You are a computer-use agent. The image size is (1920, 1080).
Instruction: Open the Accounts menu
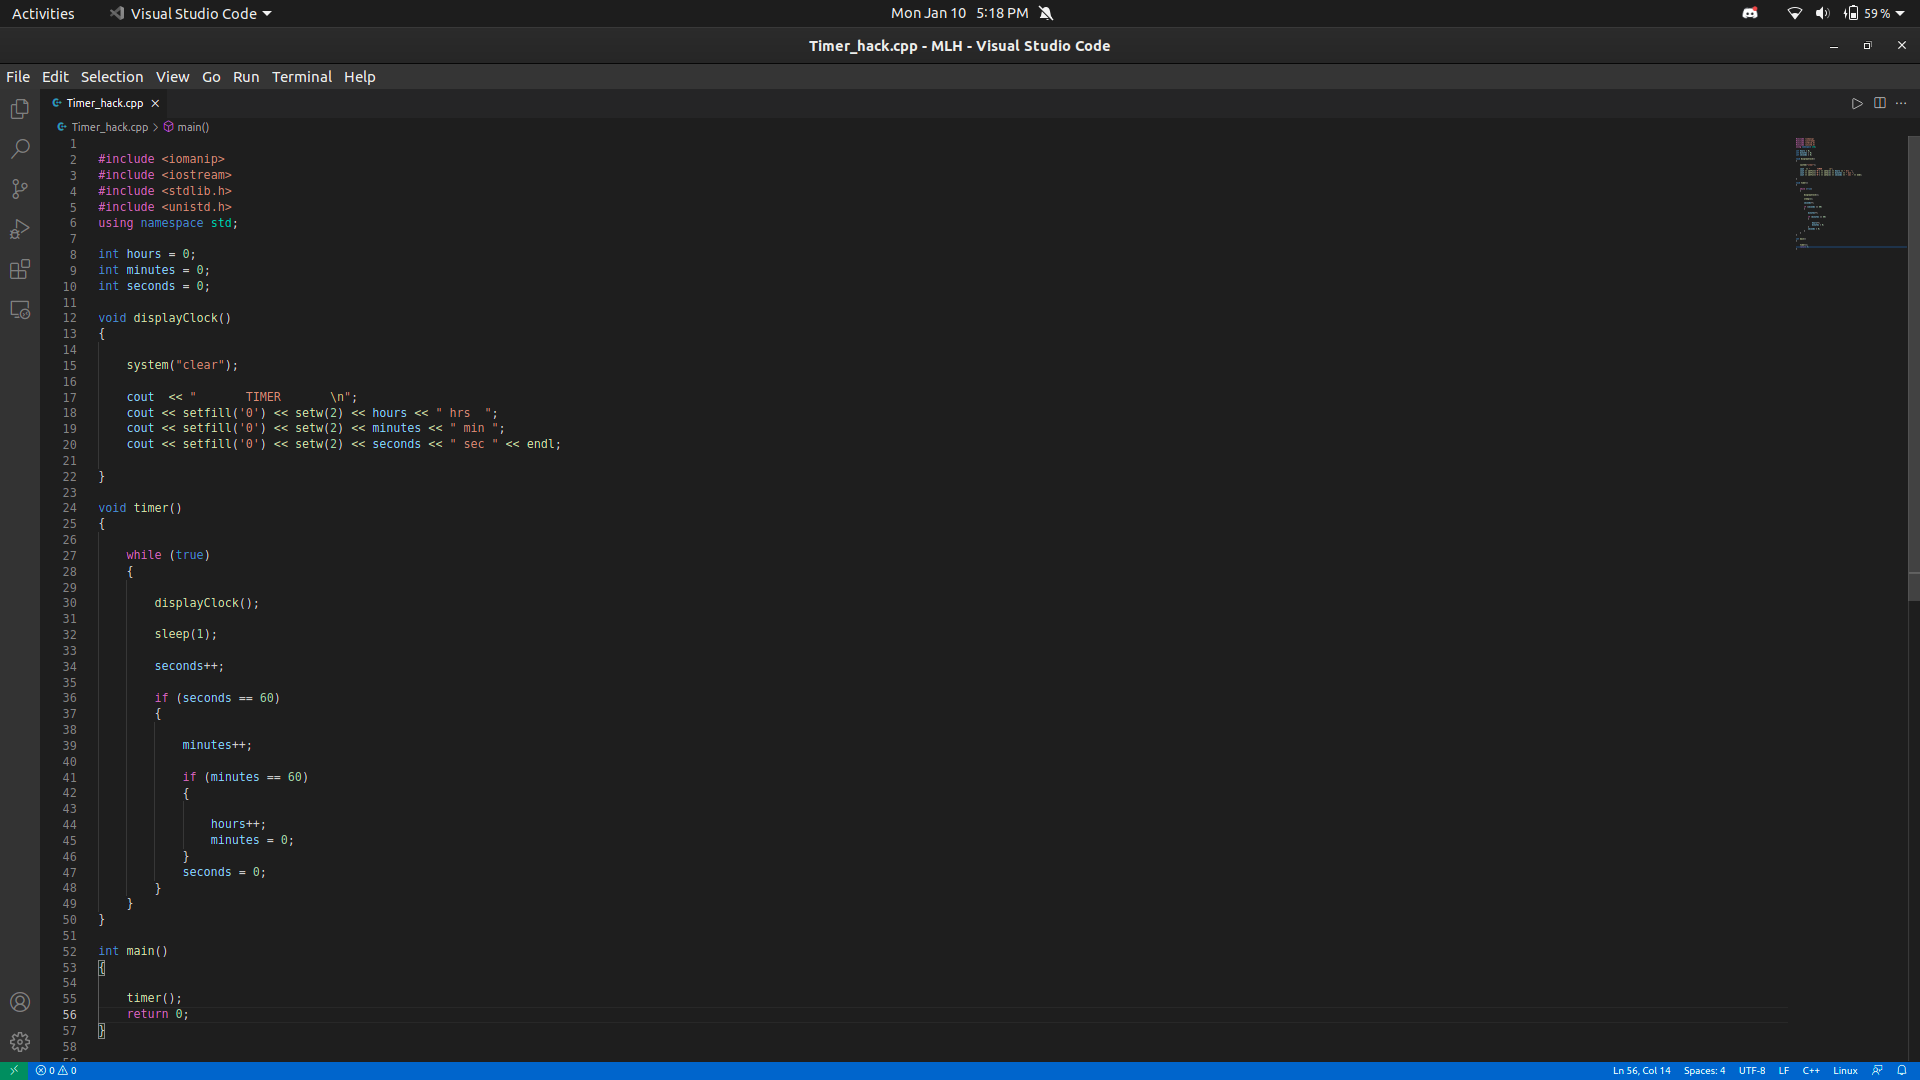pos(20,1002)
